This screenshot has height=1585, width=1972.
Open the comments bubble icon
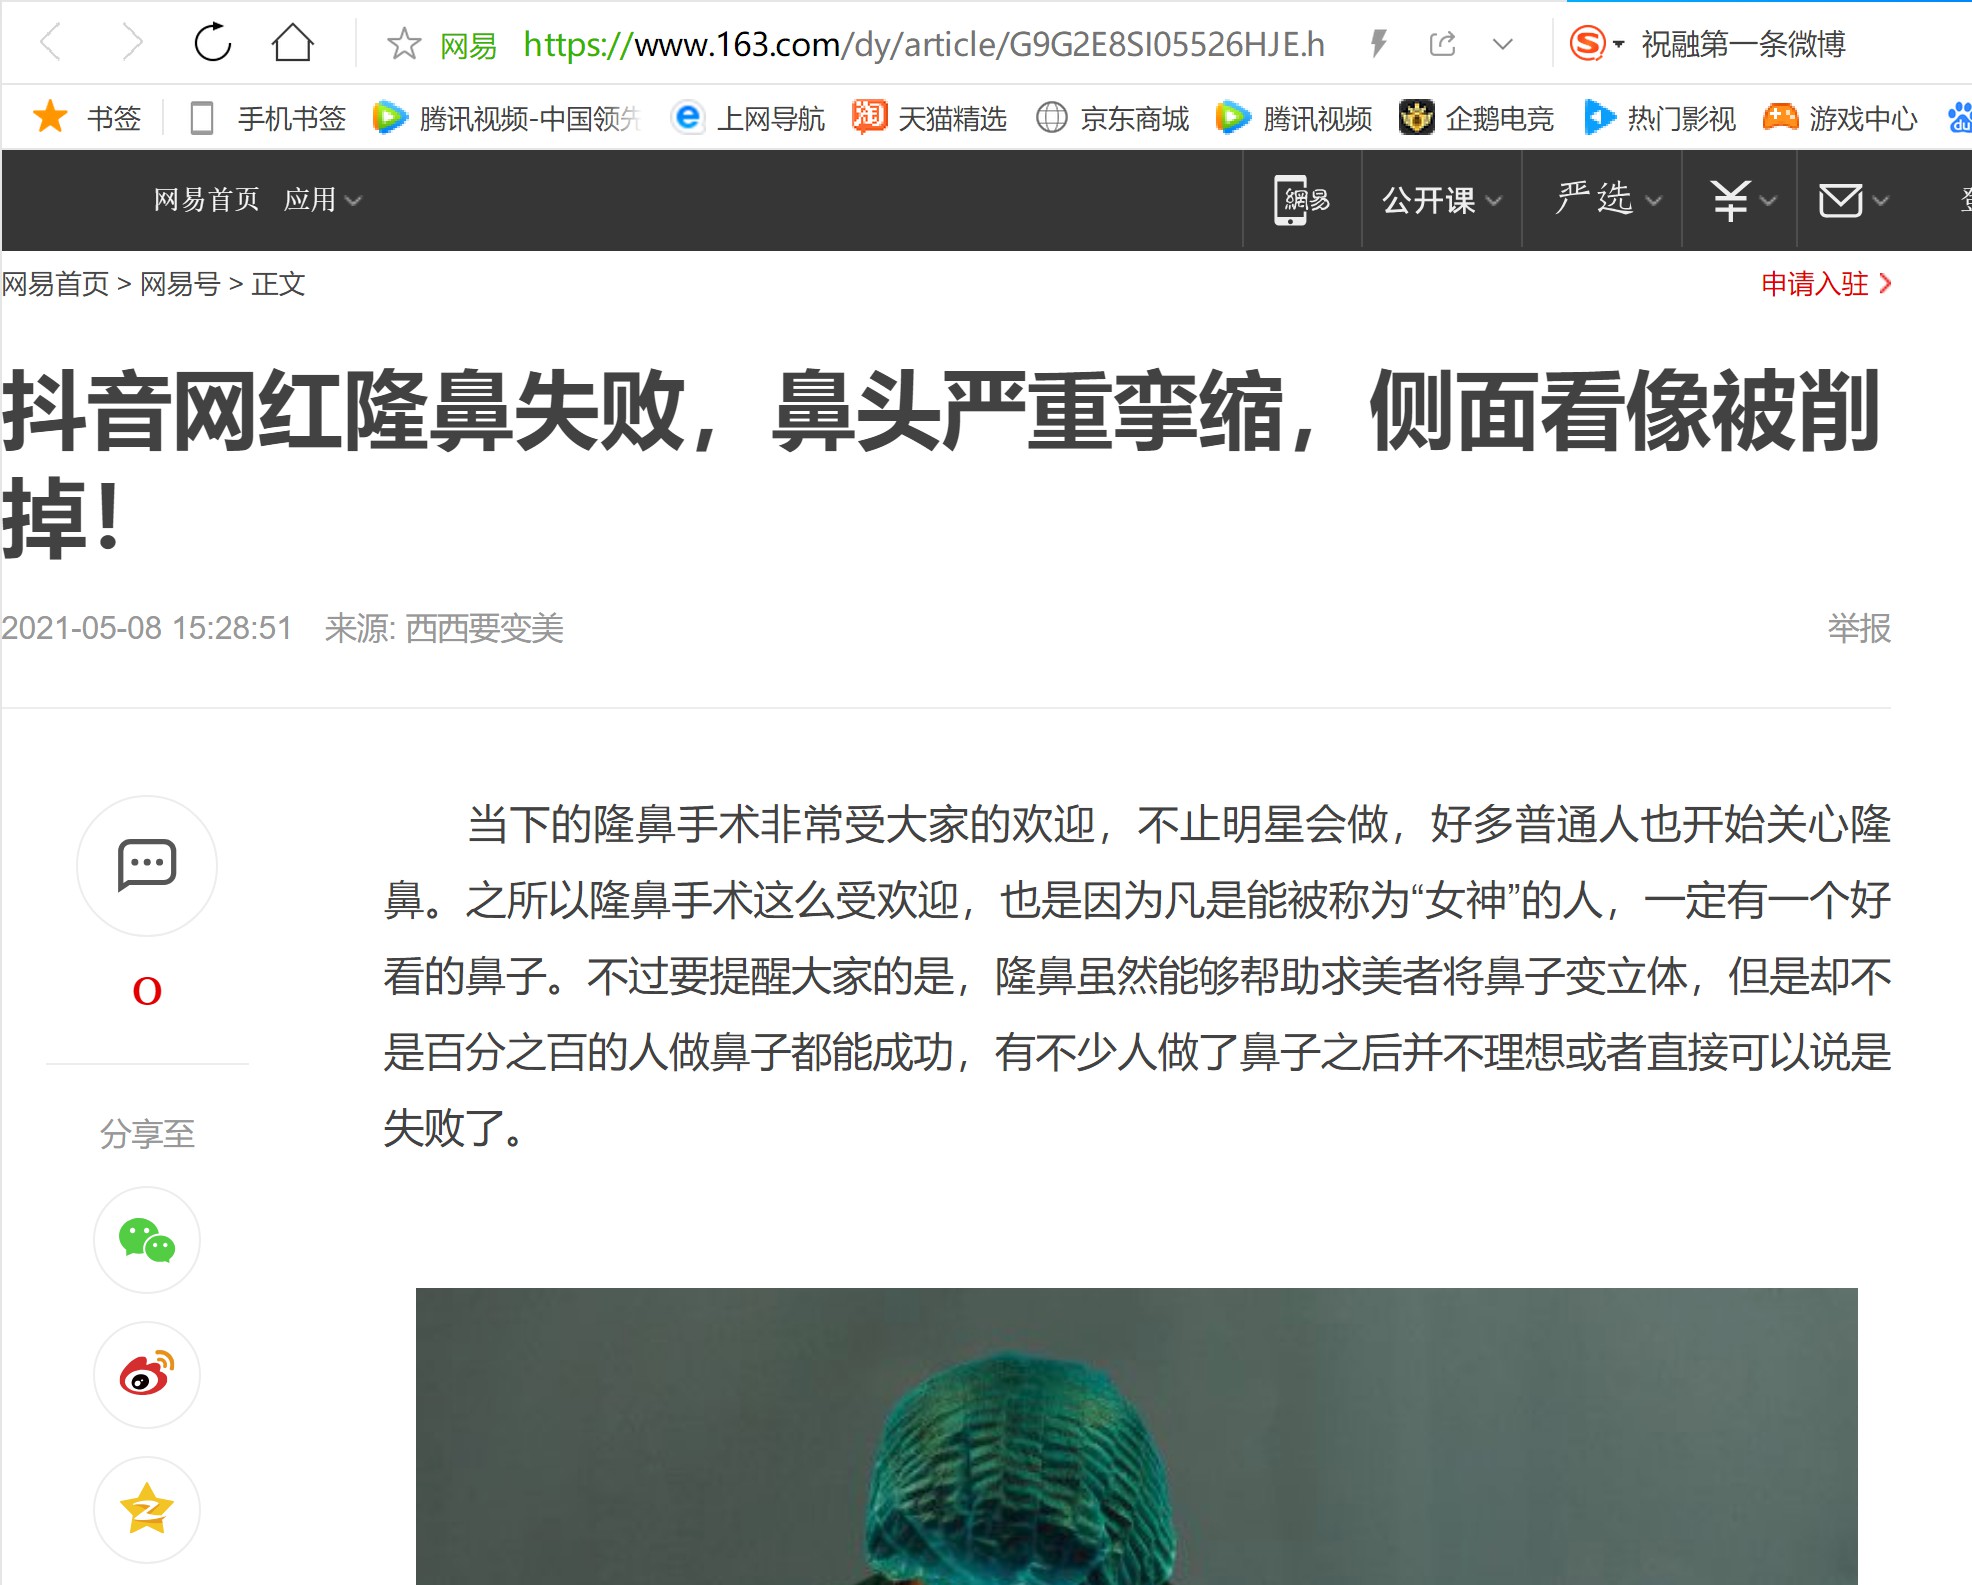(147, 865)
